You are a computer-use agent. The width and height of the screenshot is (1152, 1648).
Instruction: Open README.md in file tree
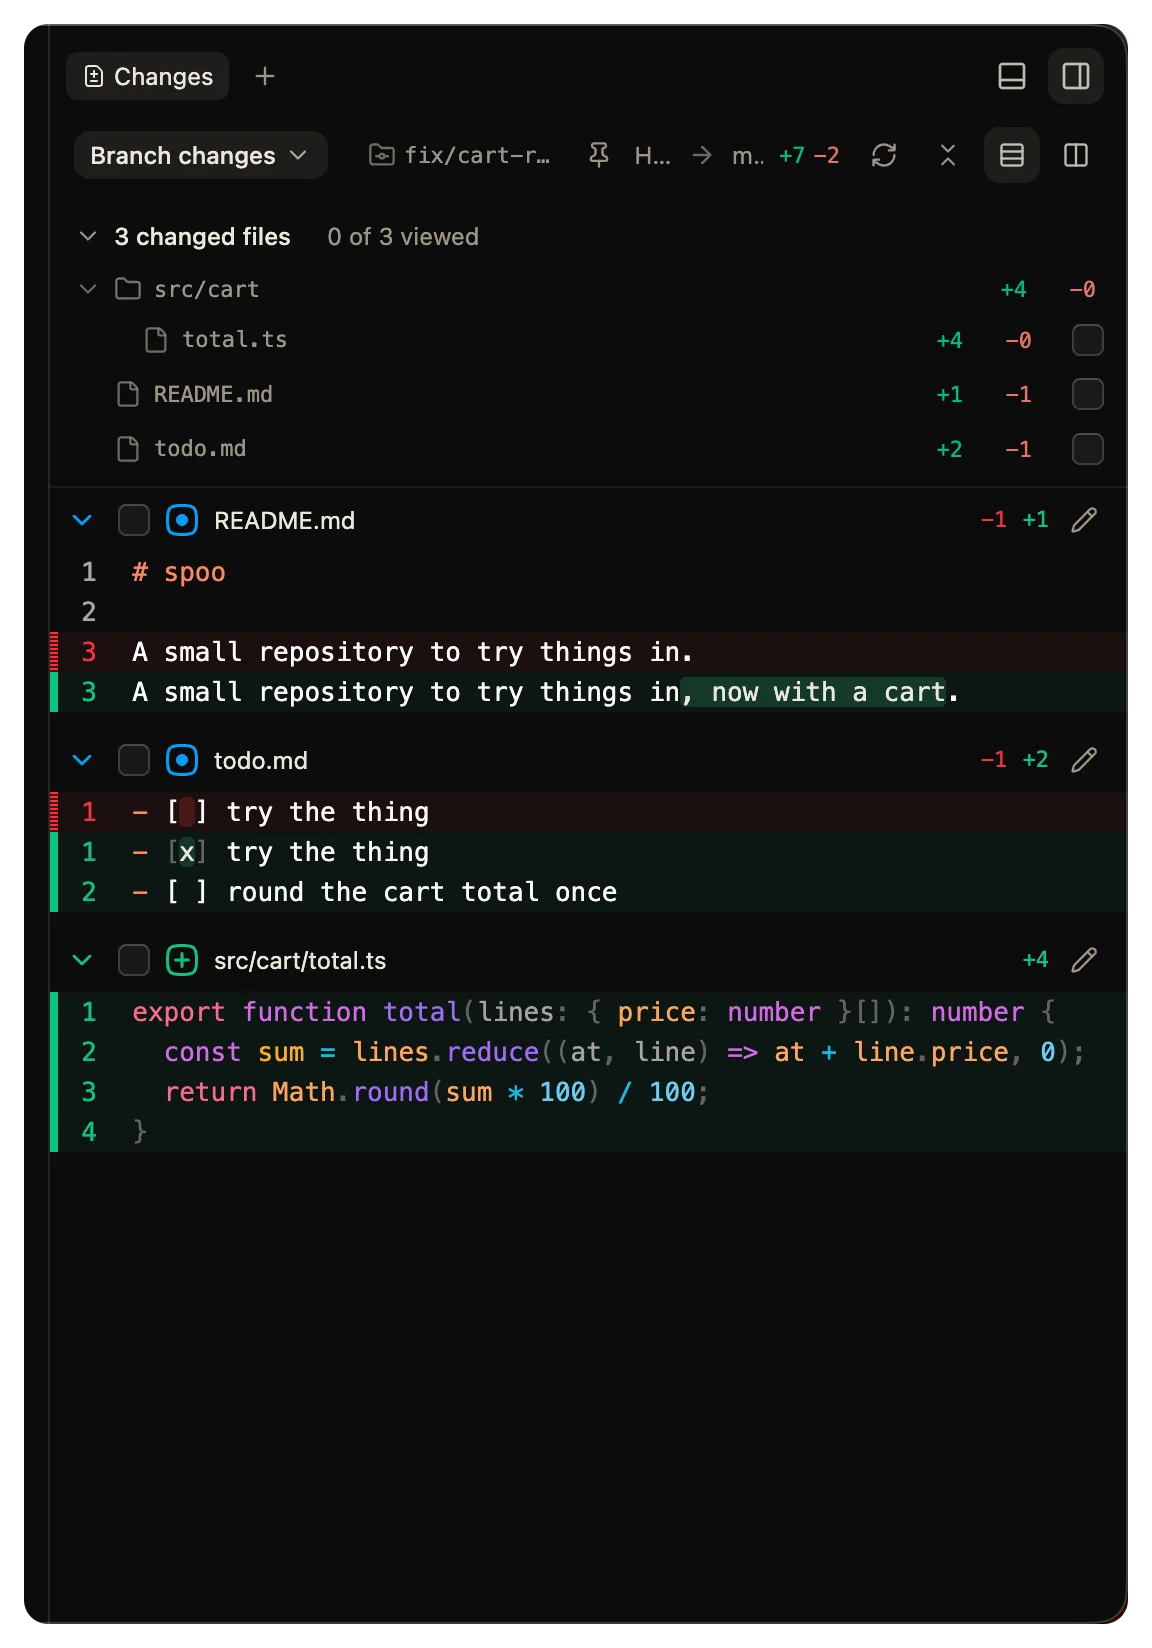[212, 394]
